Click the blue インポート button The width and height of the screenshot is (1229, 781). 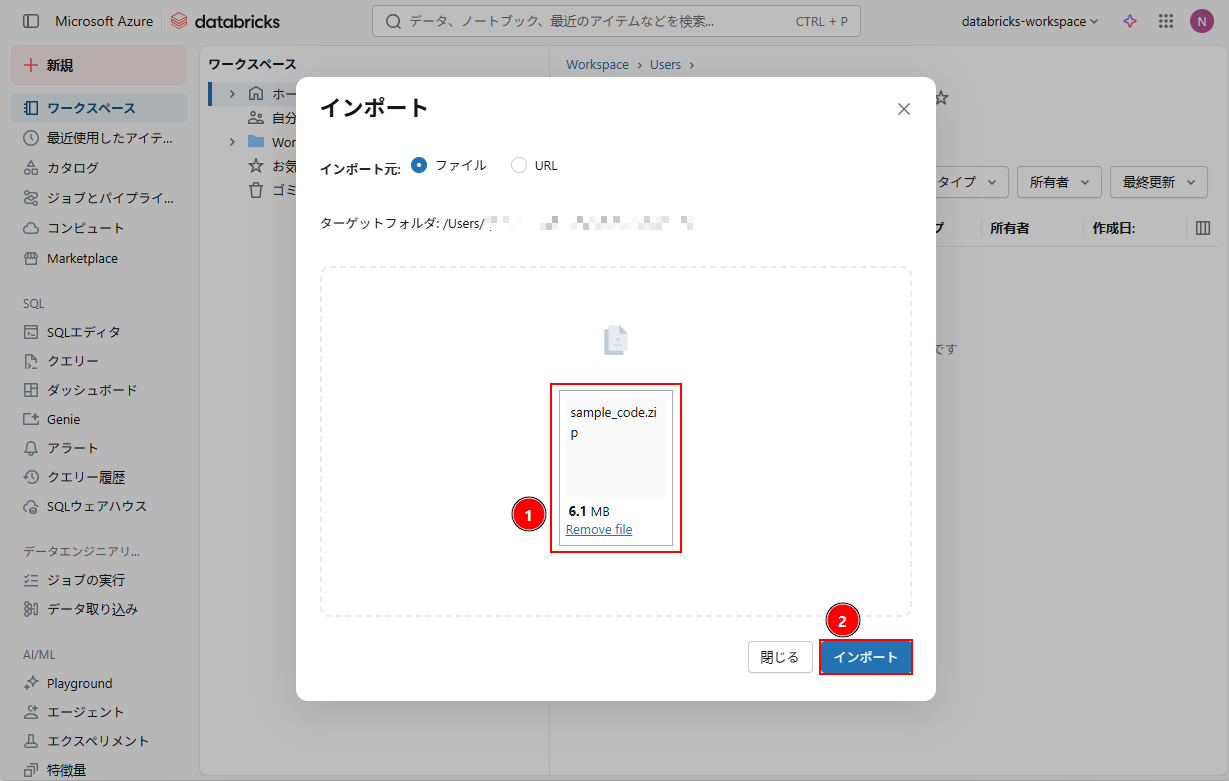tap(866, 657)
